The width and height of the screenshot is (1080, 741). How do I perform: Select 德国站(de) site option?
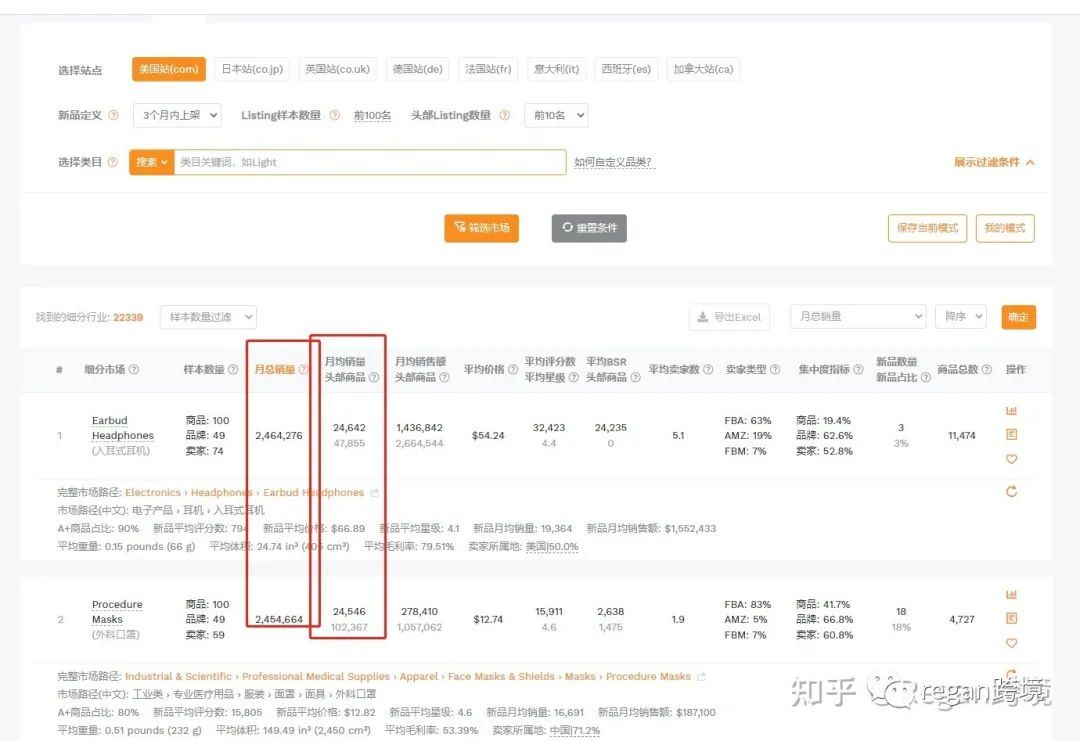point(417,69)
